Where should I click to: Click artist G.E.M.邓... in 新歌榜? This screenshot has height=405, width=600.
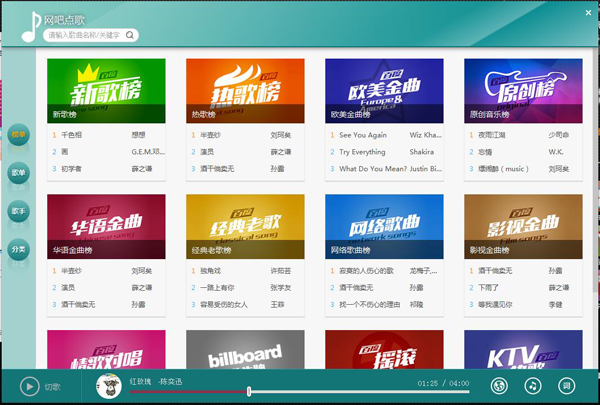148,152
